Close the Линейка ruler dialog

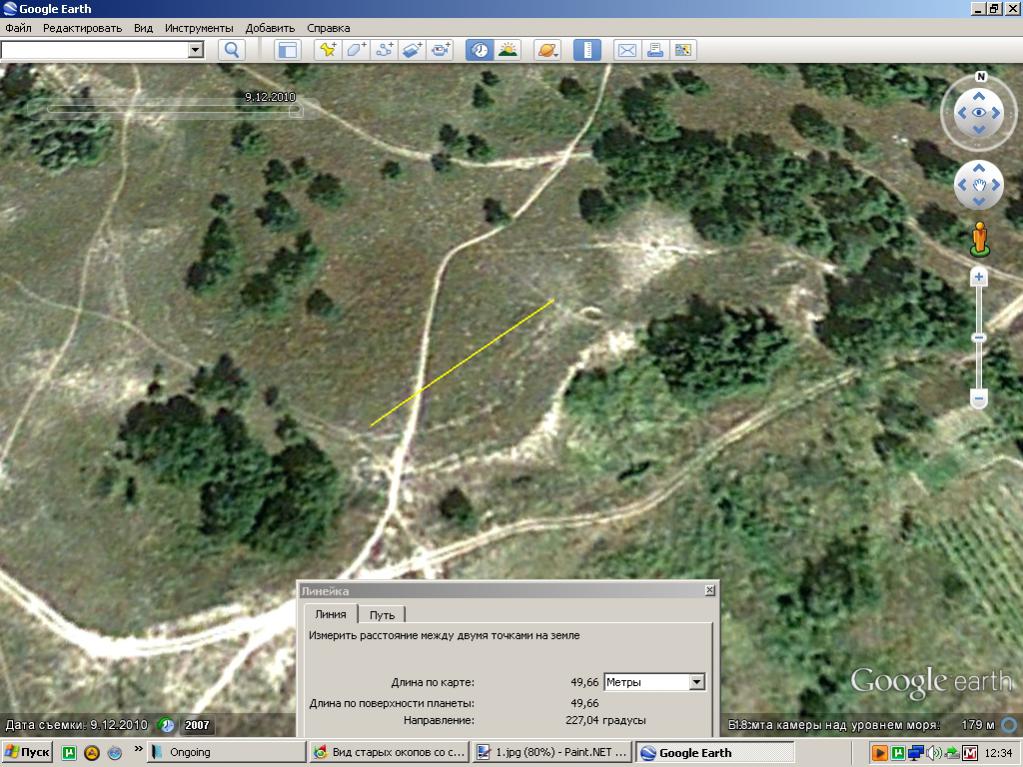710,590
